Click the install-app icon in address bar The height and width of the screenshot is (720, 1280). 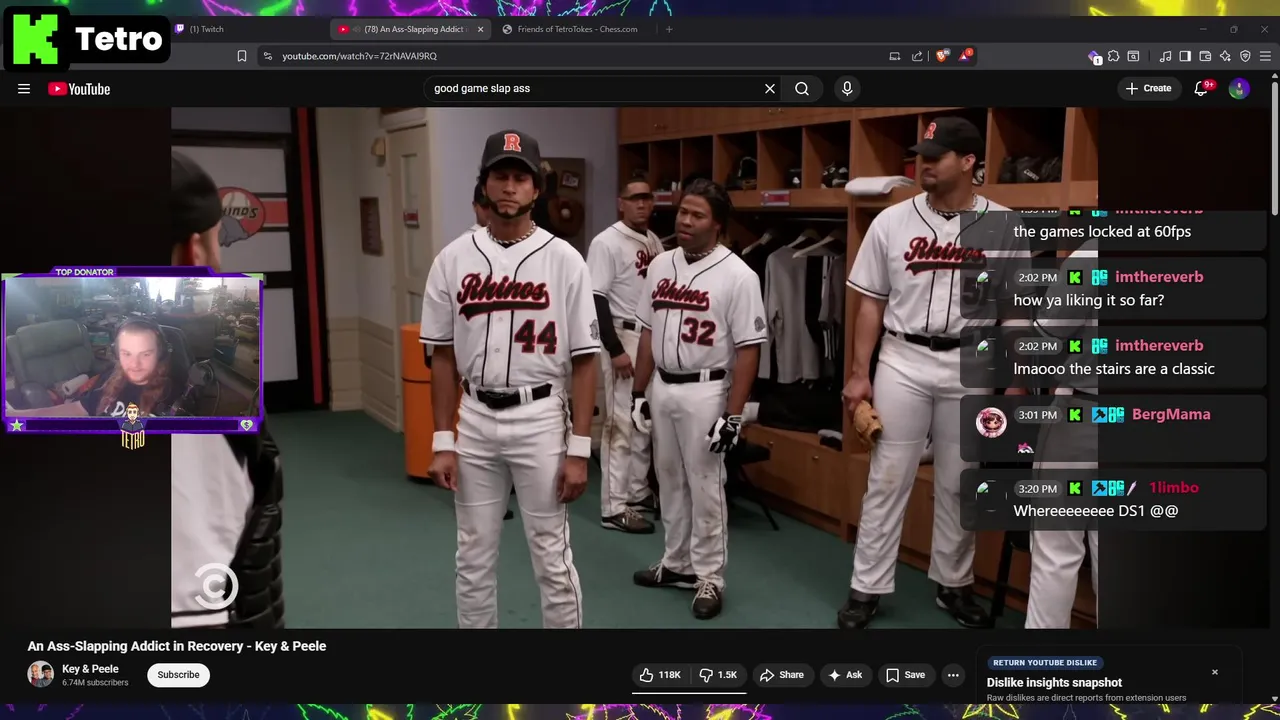pyautogui.click(x=895, y=56)
